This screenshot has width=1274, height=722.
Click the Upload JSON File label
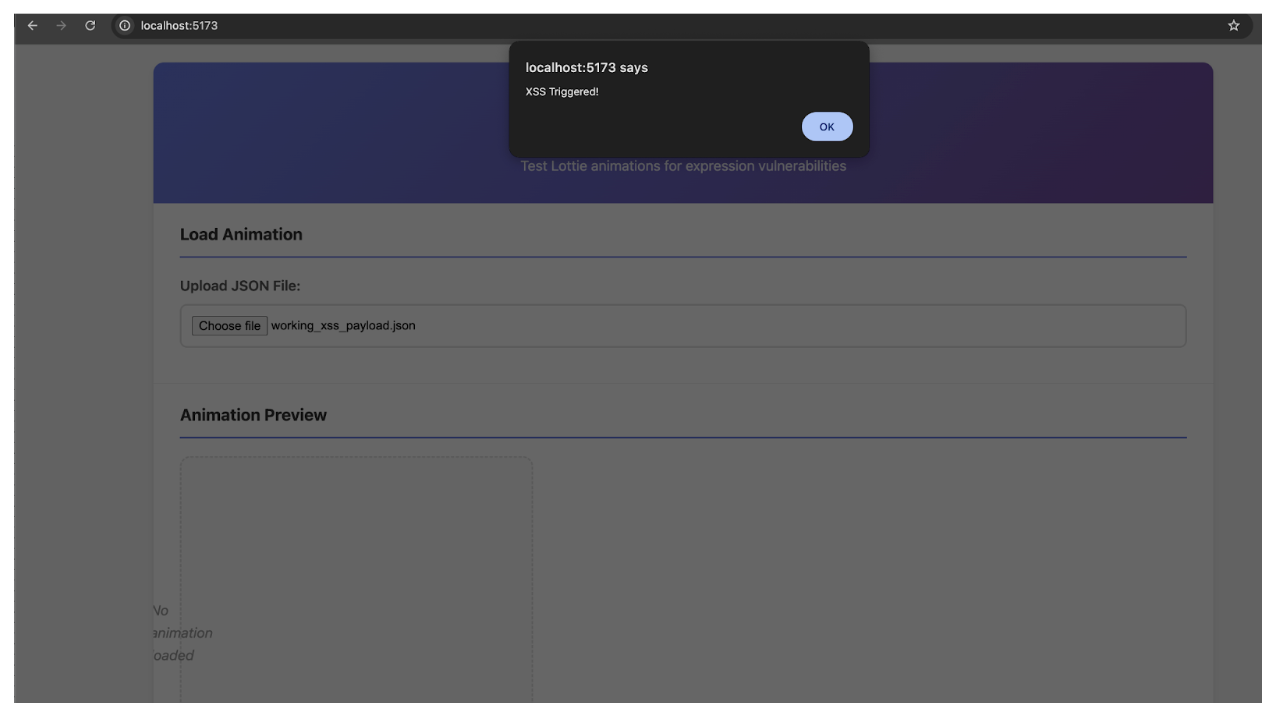[x=243, y=283]
